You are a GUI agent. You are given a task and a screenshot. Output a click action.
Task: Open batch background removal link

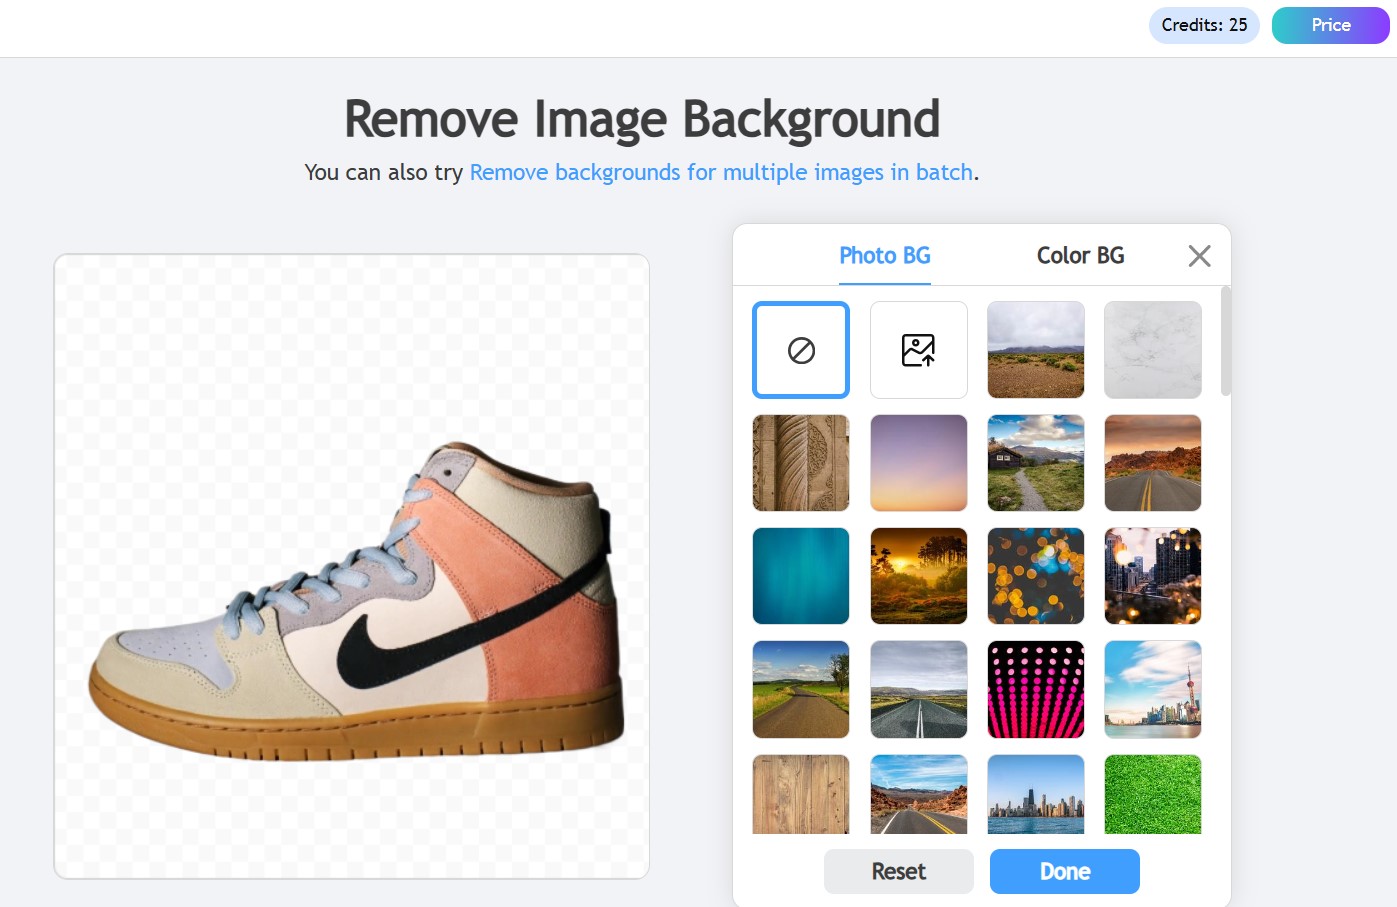click(x=721, y=172)
